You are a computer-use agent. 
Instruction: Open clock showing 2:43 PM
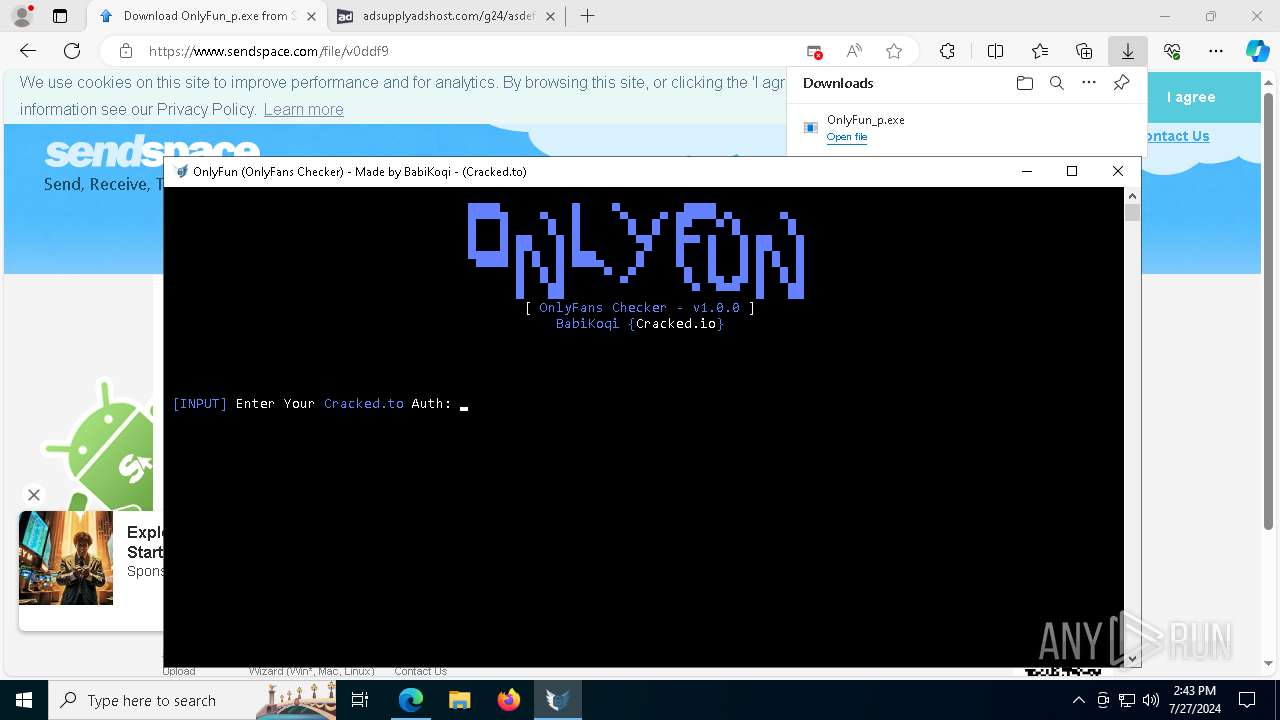coord(1195,700)
